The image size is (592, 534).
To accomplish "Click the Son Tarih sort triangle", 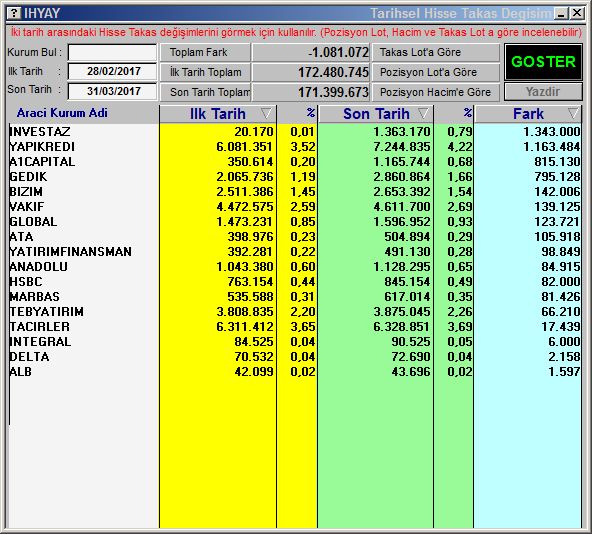I will coord(423,113).
